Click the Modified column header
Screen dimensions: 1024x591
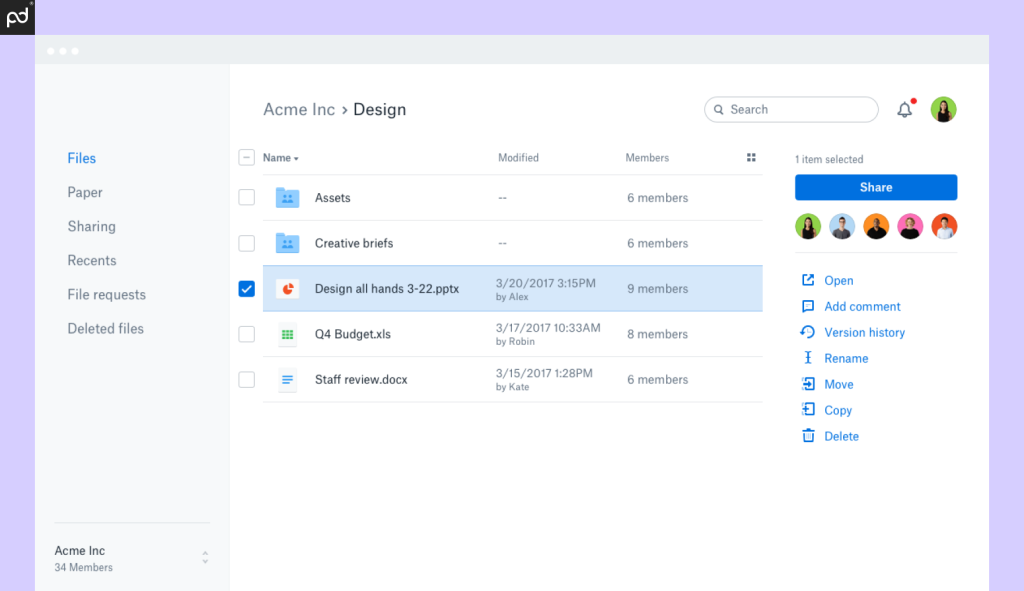coord(519,157)
